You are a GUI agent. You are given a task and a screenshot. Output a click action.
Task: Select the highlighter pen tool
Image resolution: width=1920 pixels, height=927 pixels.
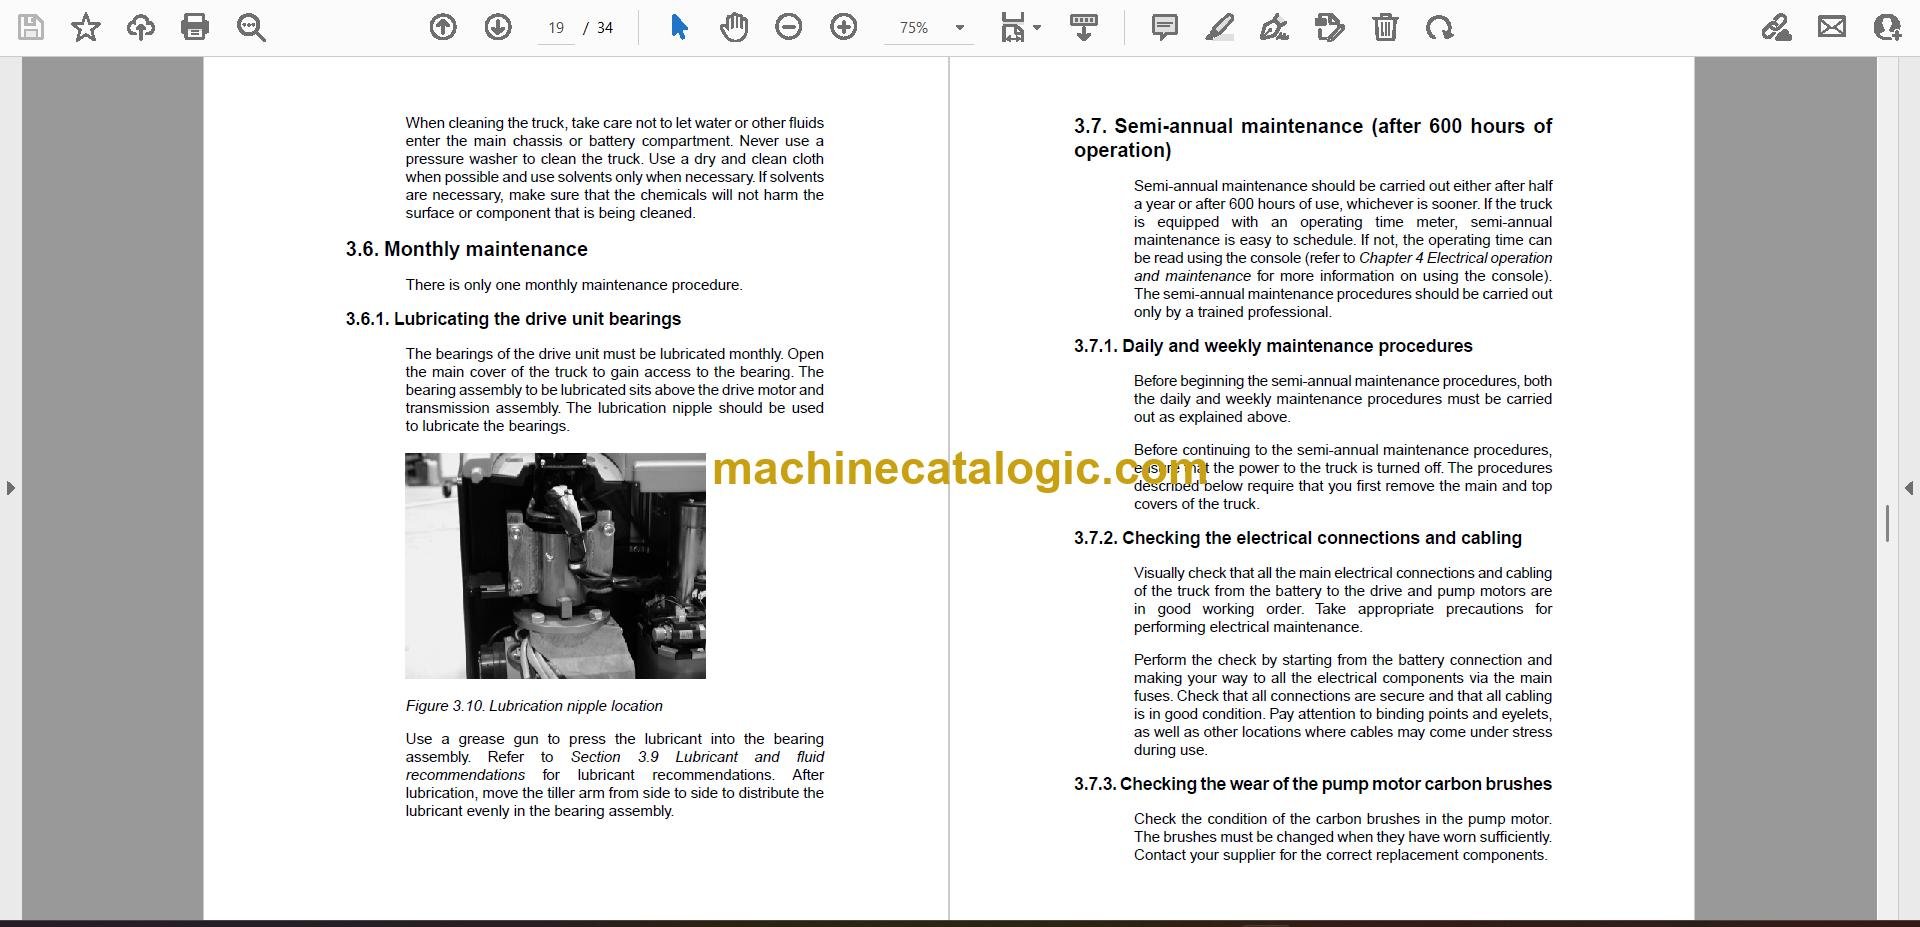[1220, 27]
